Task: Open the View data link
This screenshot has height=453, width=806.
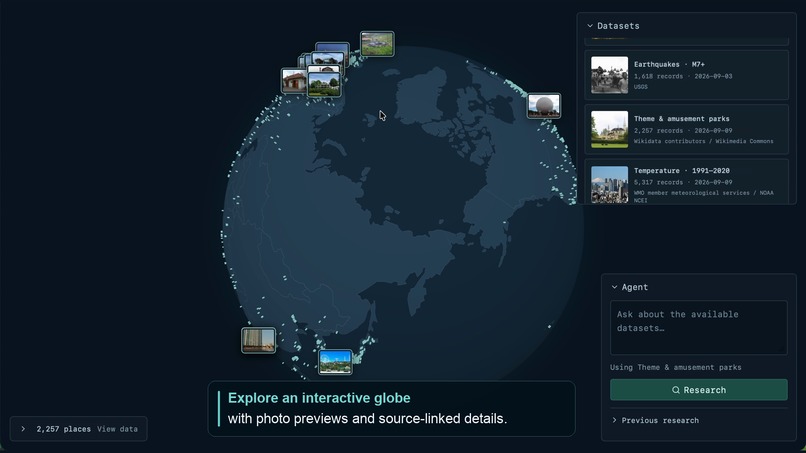Action: [x=117, y=429]
